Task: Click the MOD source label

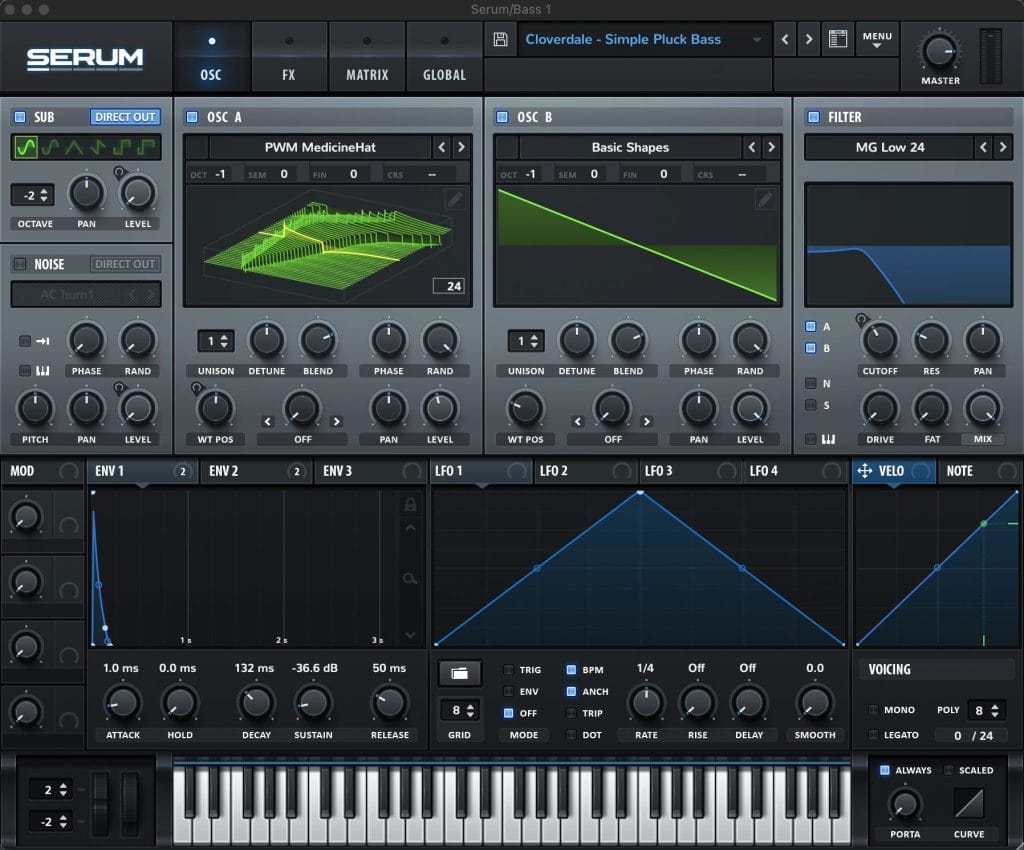Action: click(22, 471)
